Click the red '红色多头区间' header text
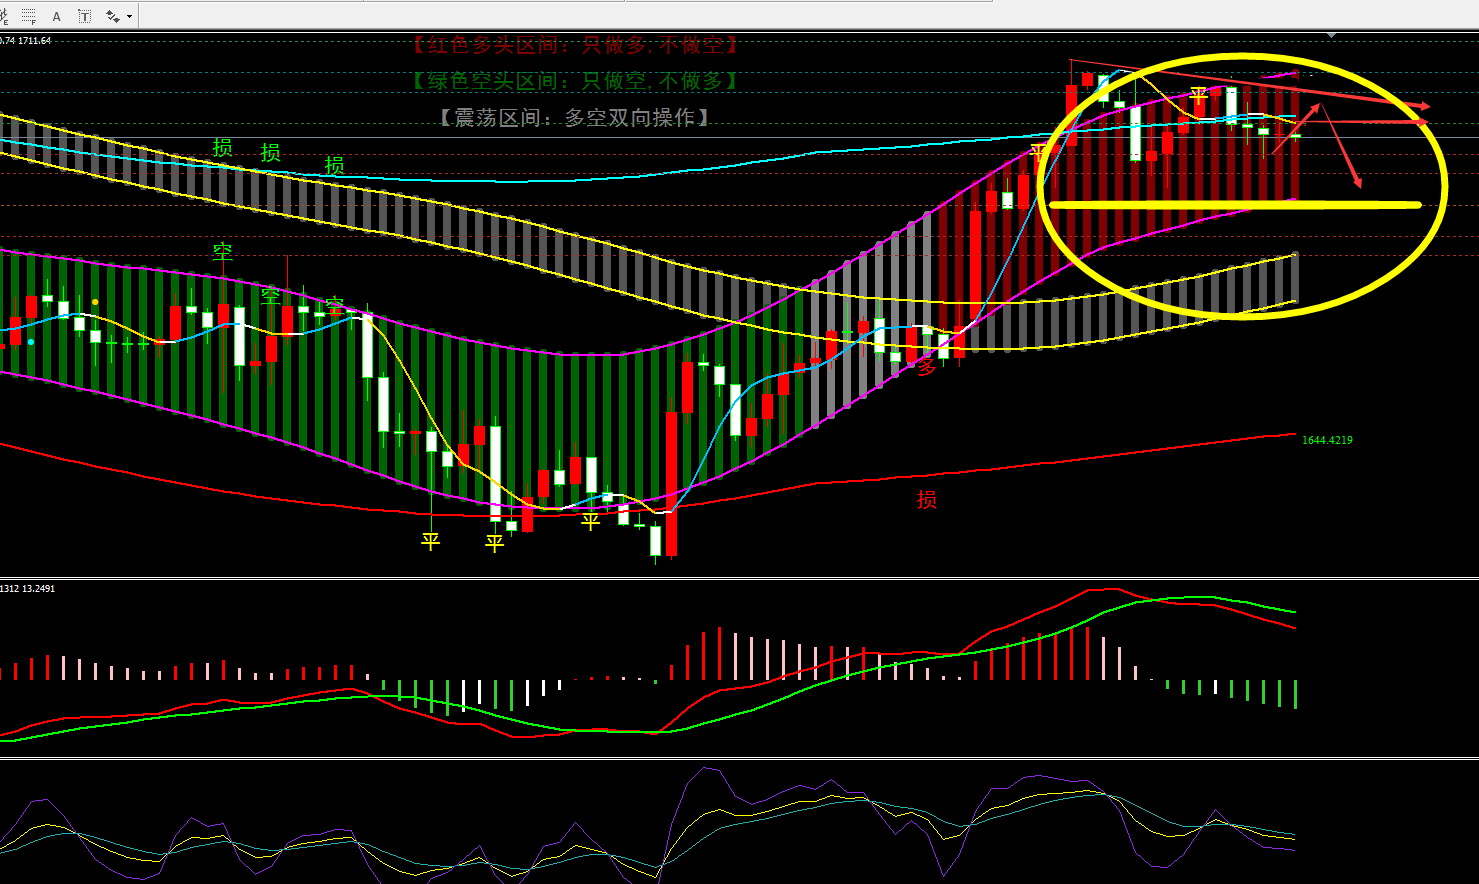The image size is (1479, 884). pos(574,45)
